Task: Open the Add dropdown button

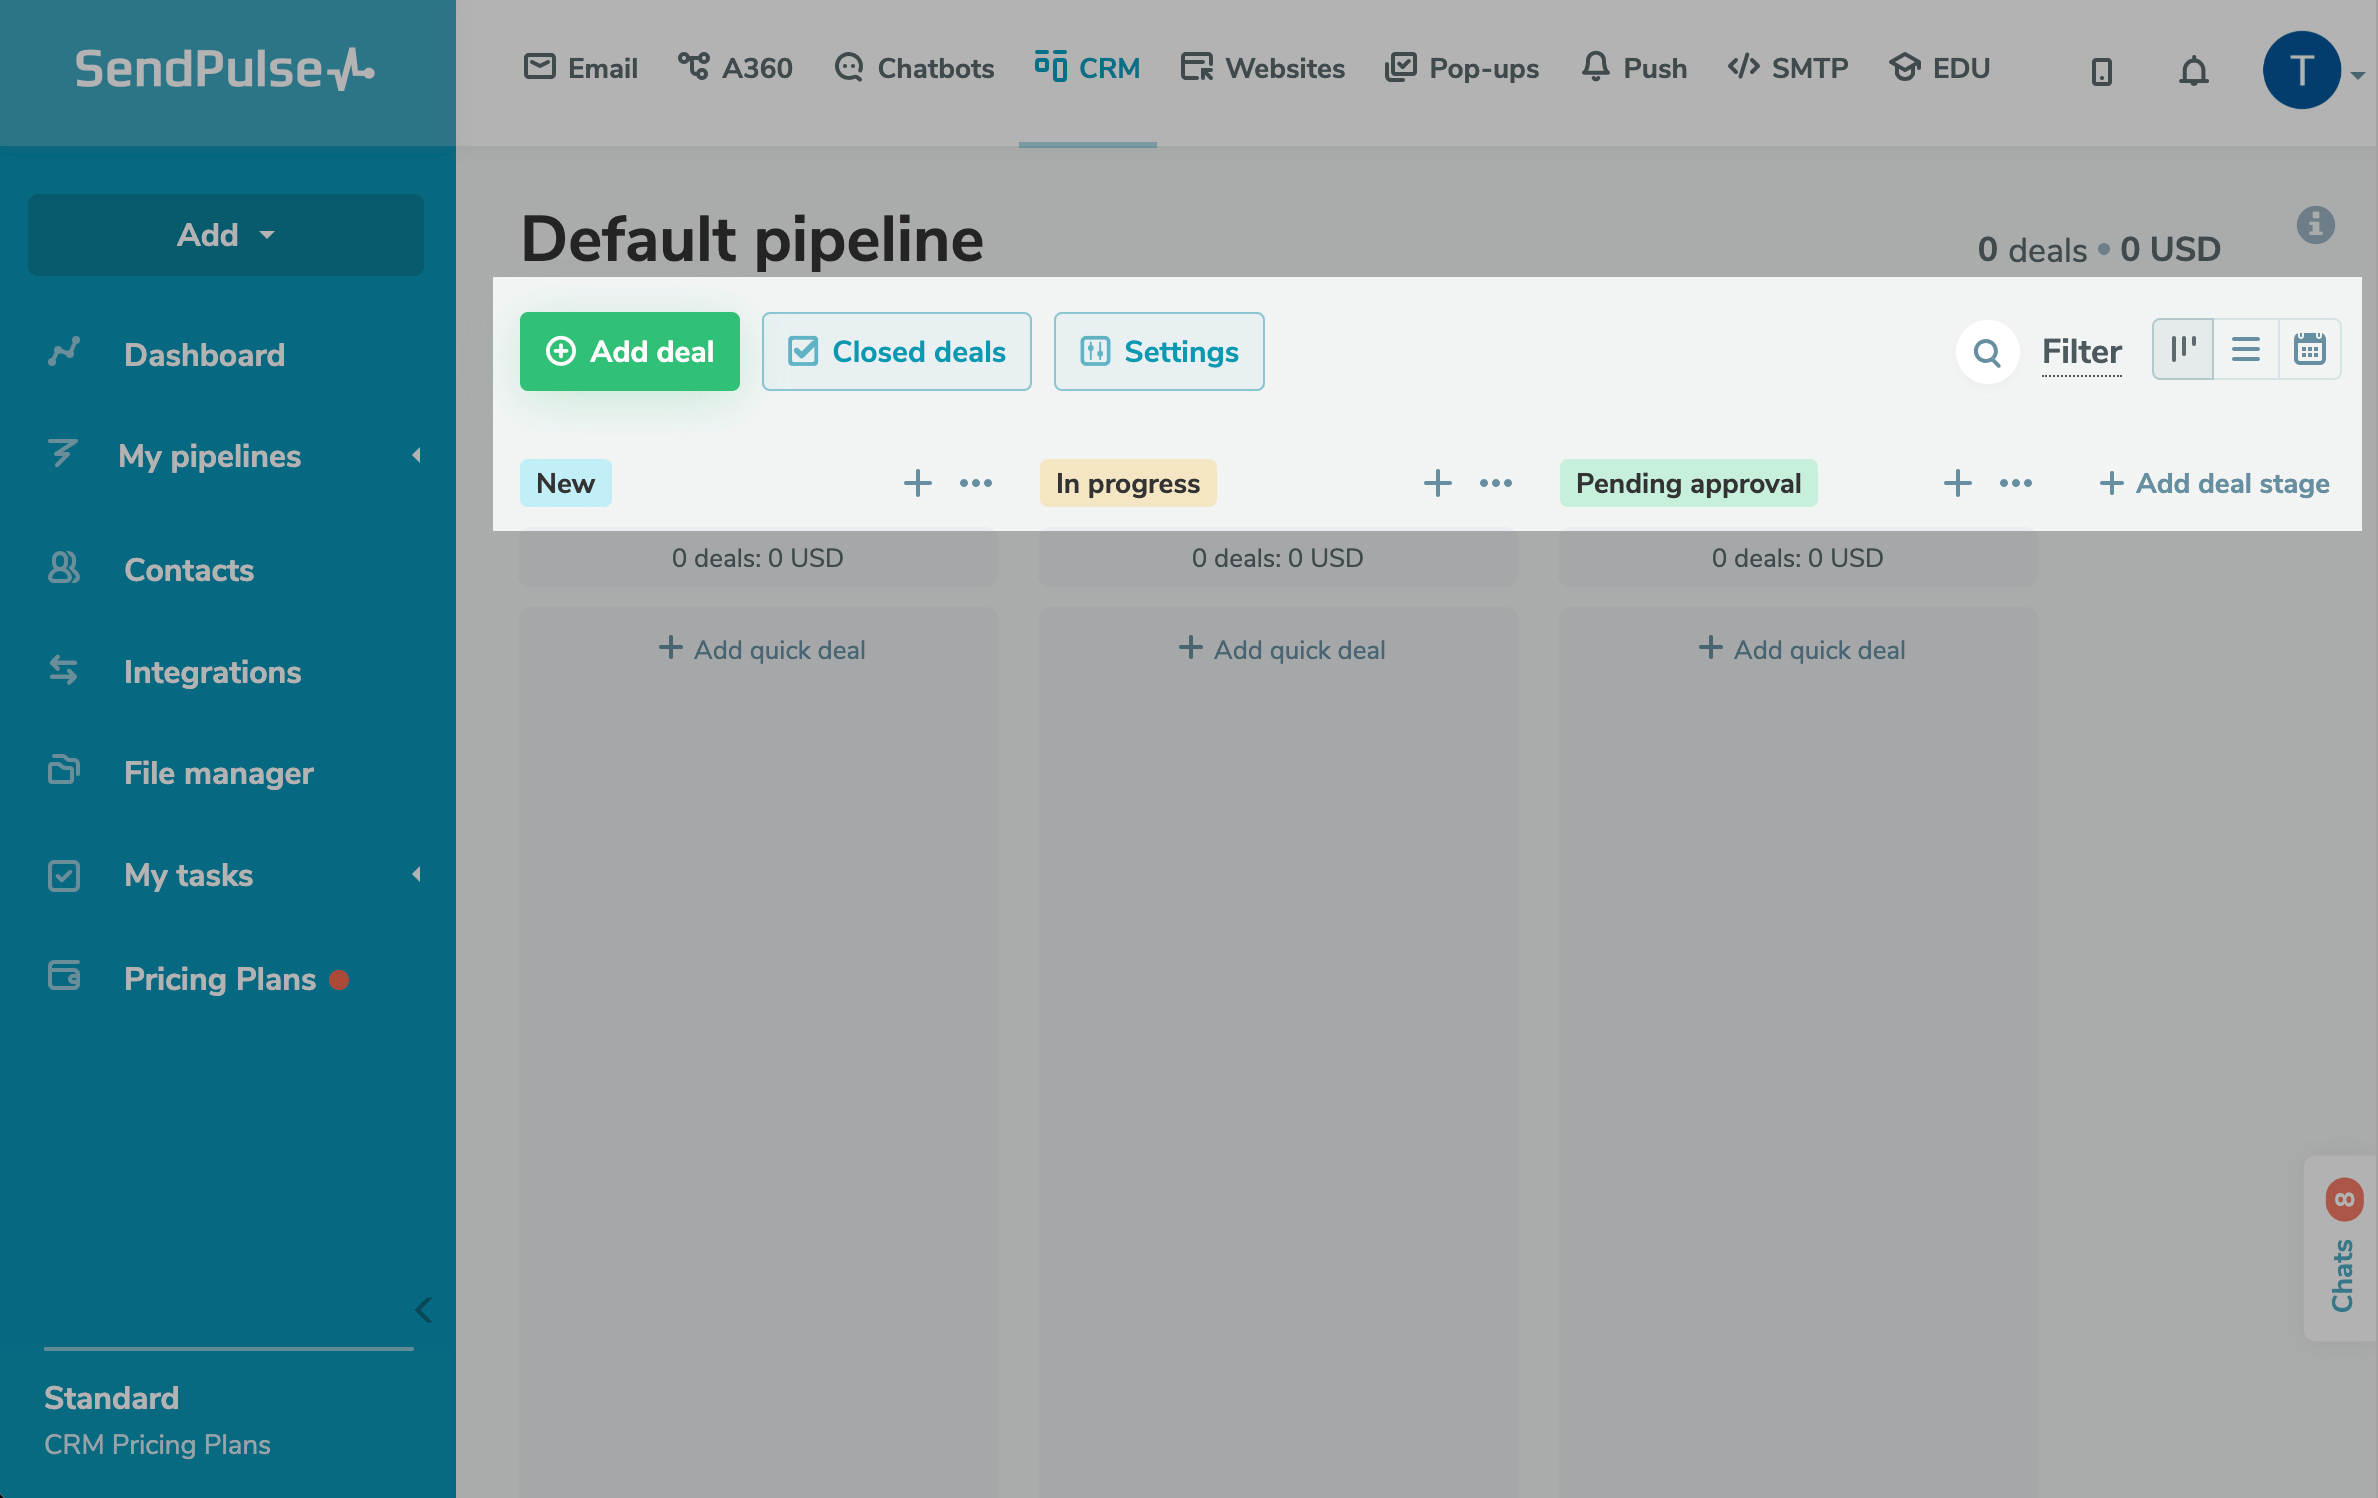Action: coord(226,235)
